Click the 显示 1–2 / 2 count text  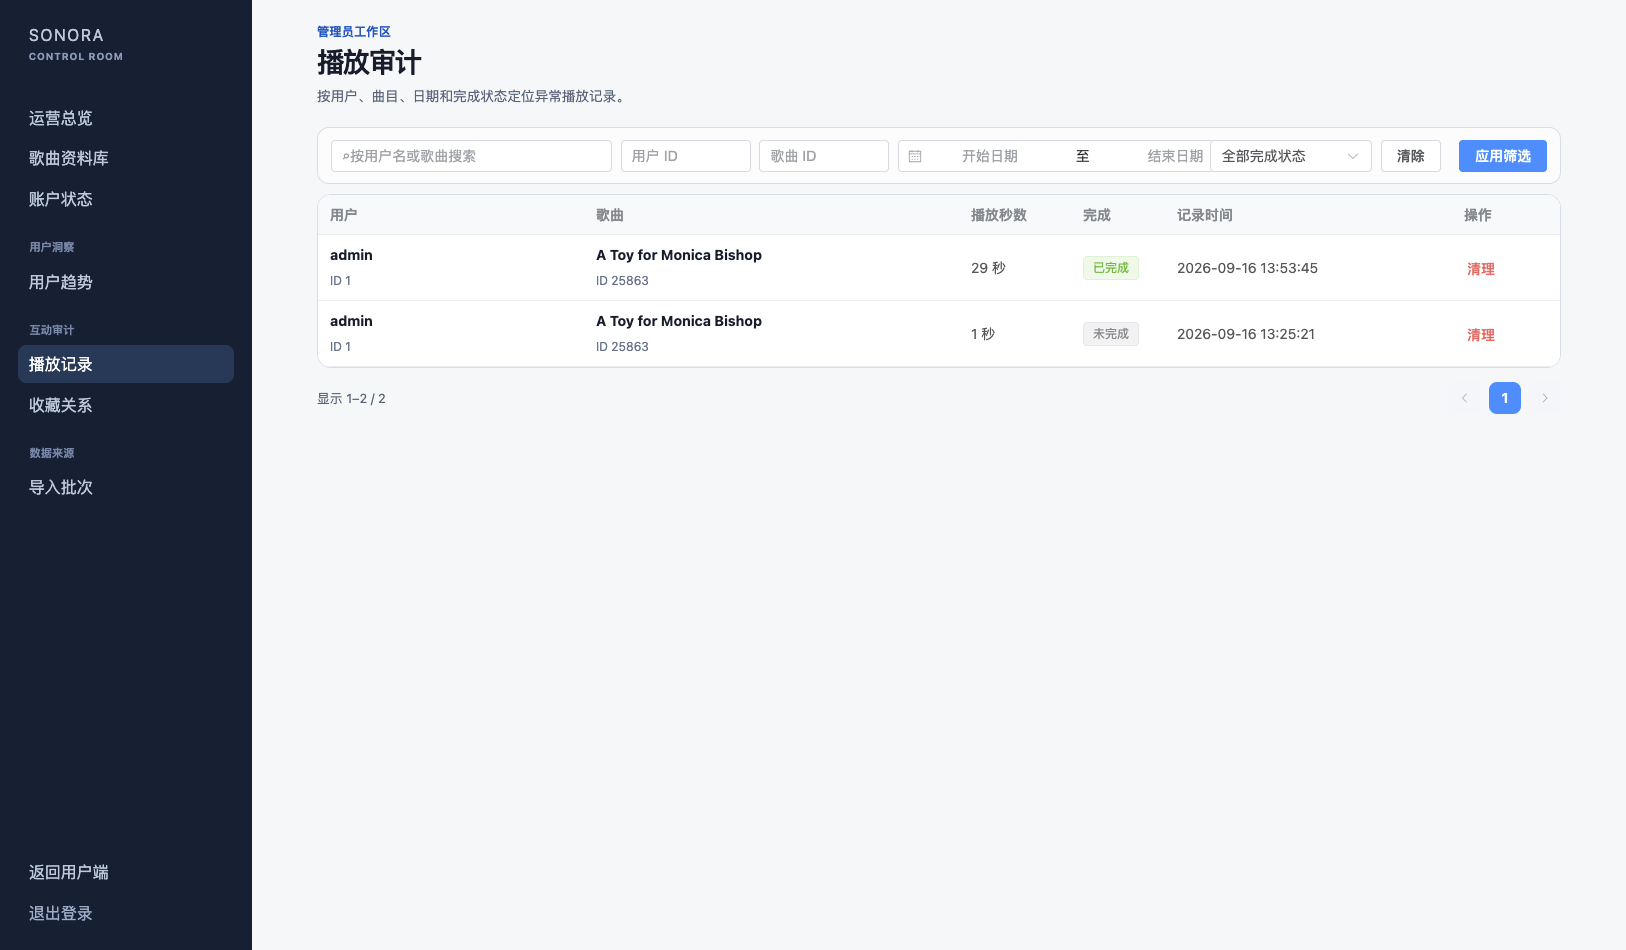pos(351,398)
